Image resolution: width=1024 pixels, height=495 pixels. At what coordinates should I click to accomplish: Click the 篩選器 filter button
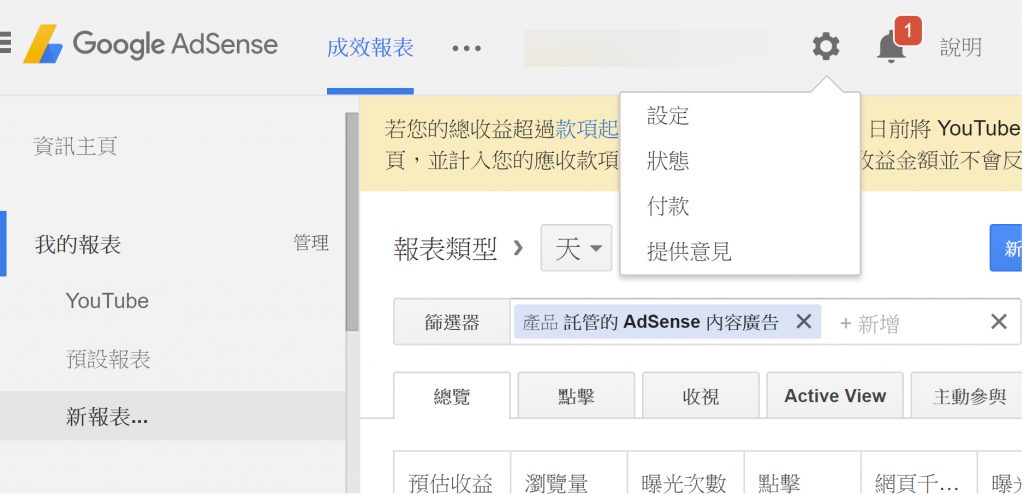(x=452, y=322)
